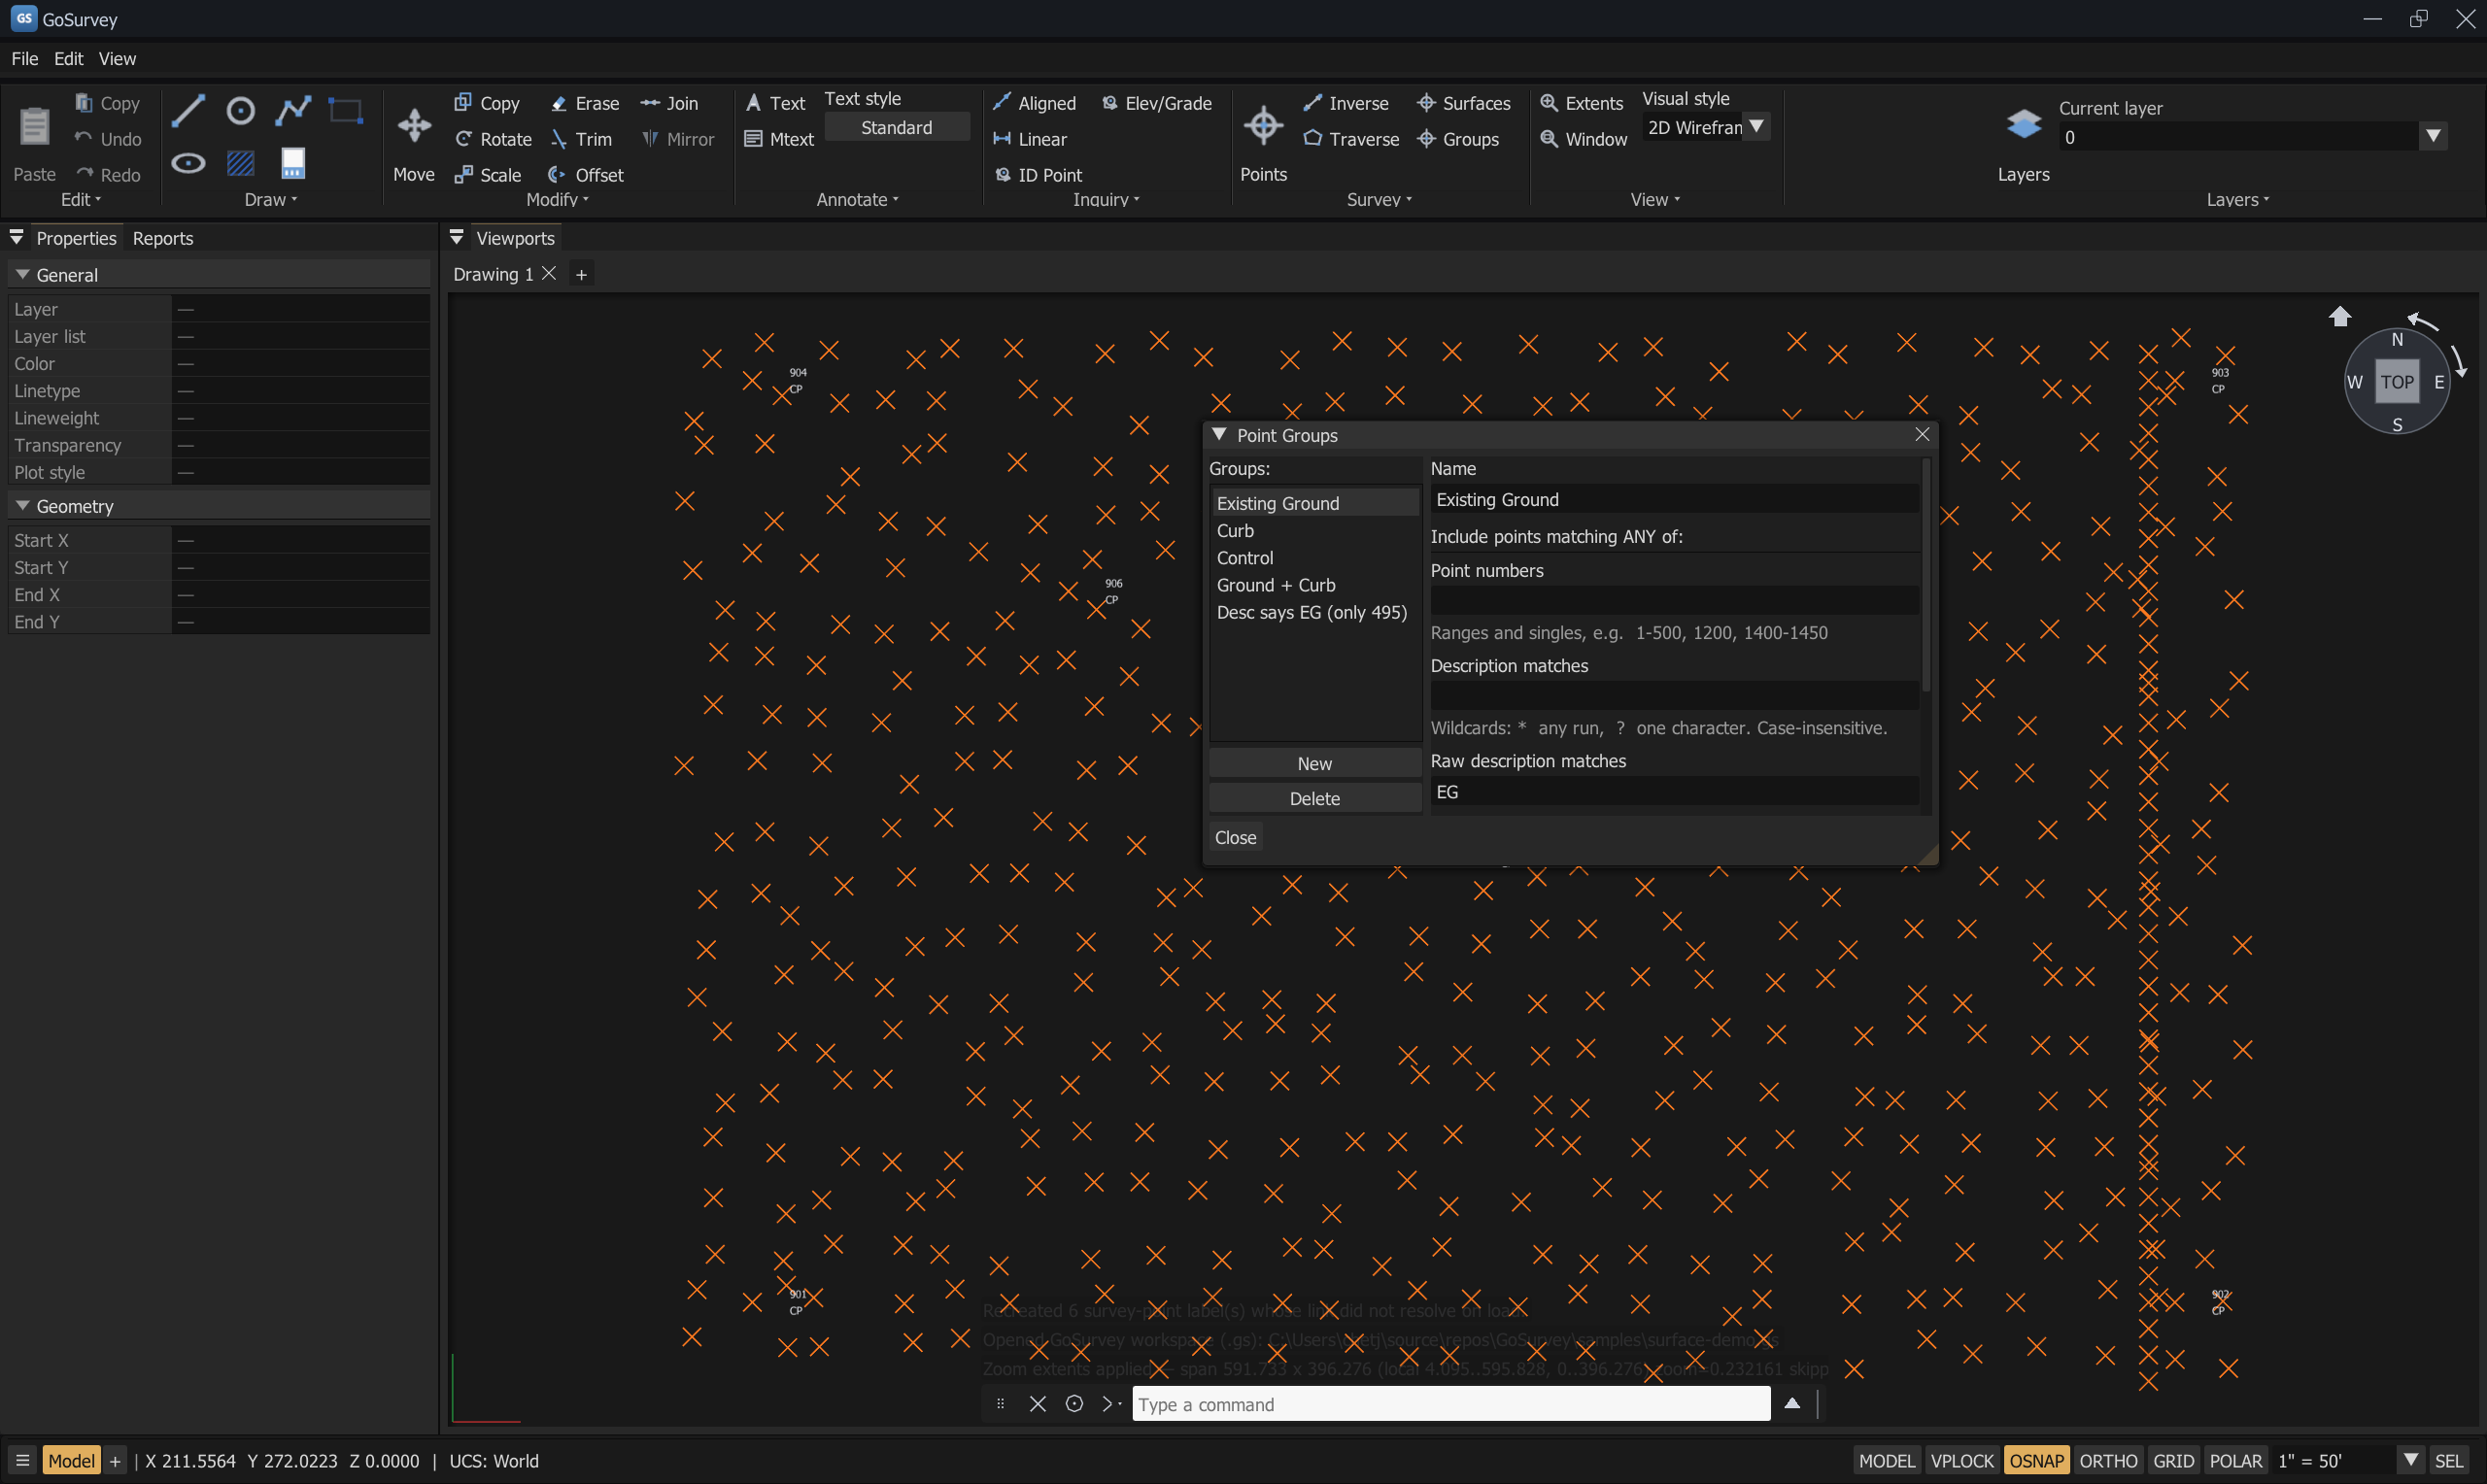Toggle ORTHO mode in status bar
The image size is (2487, 1484).
pyautogui.click(x=2108, y=1460)
